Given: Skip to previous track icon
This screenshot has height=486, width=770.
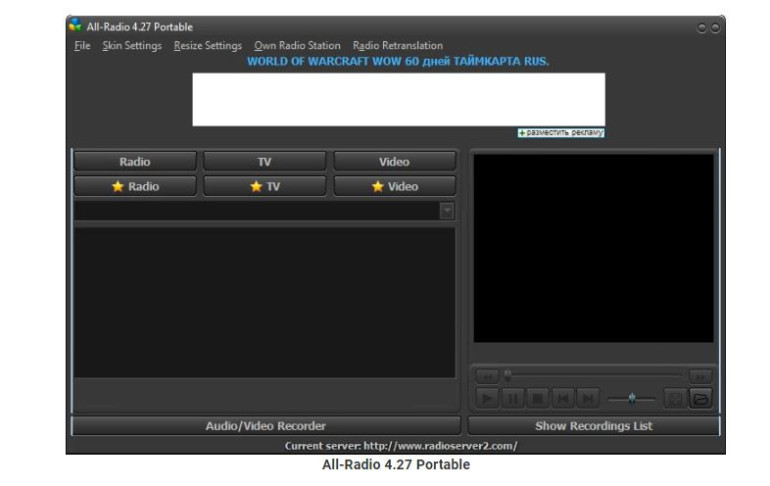Looking at the screenshot, I should 563,398.
